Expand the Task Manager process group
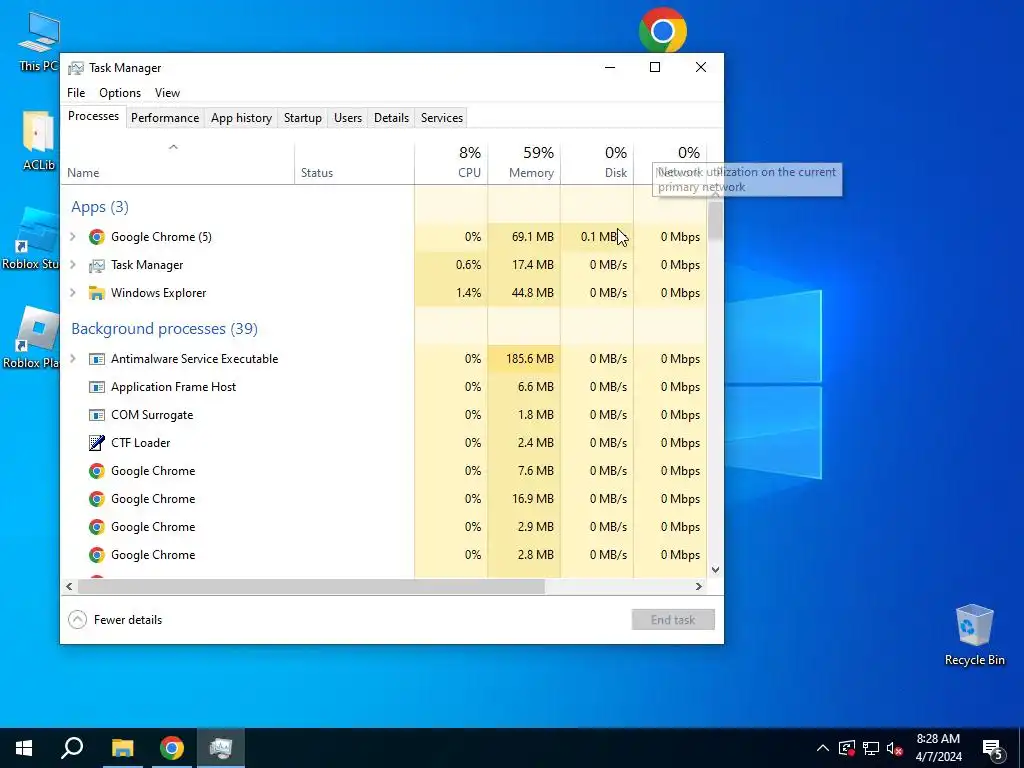Screen dimensions: 1024x768 tap(73, 265)
